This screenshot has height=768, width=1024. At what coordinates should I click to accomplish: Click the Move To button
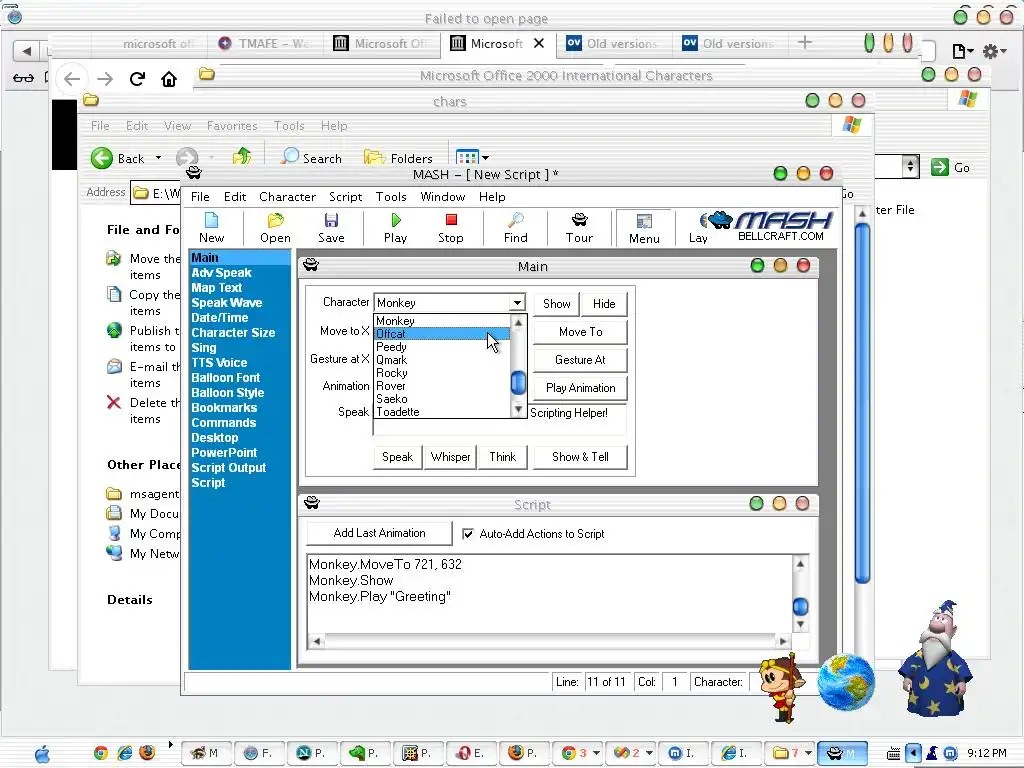tap(581, 332)
